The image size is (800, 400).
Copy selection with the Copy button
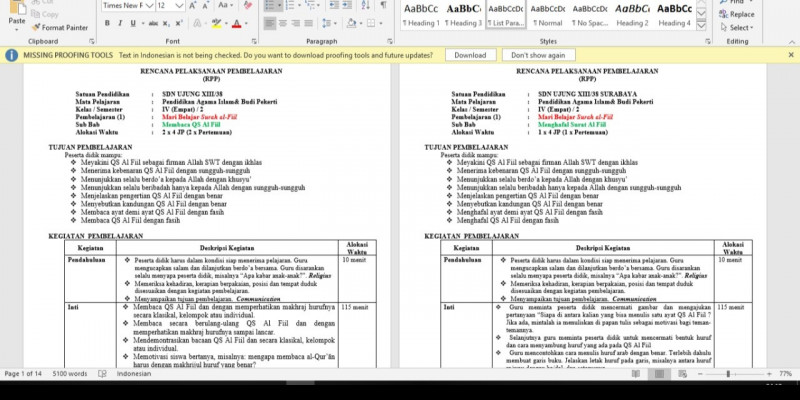pos(44,14)
